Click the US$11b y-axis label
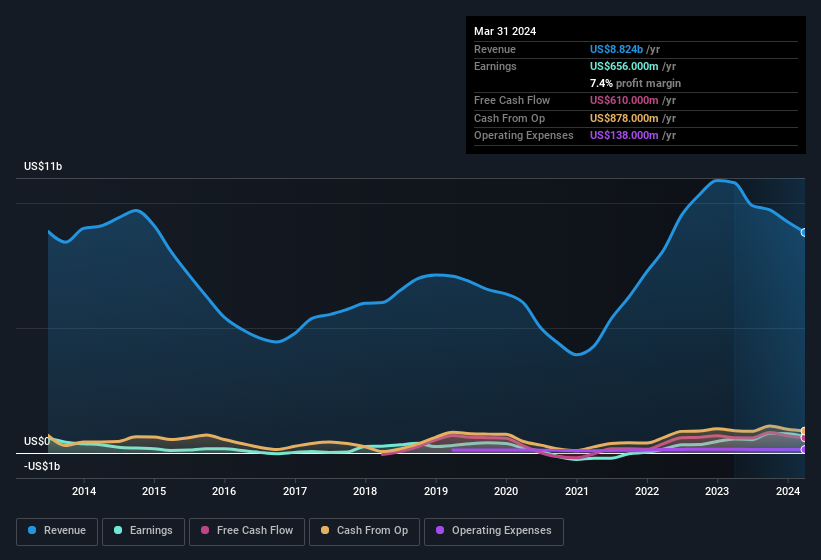The height and width of the screenshot is (560, 821). [x=43, y=166]
